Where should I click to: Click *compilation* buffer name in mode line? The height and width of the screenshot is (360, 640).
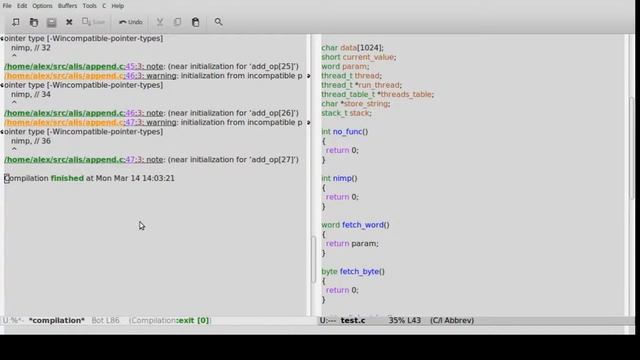[57, 320]
